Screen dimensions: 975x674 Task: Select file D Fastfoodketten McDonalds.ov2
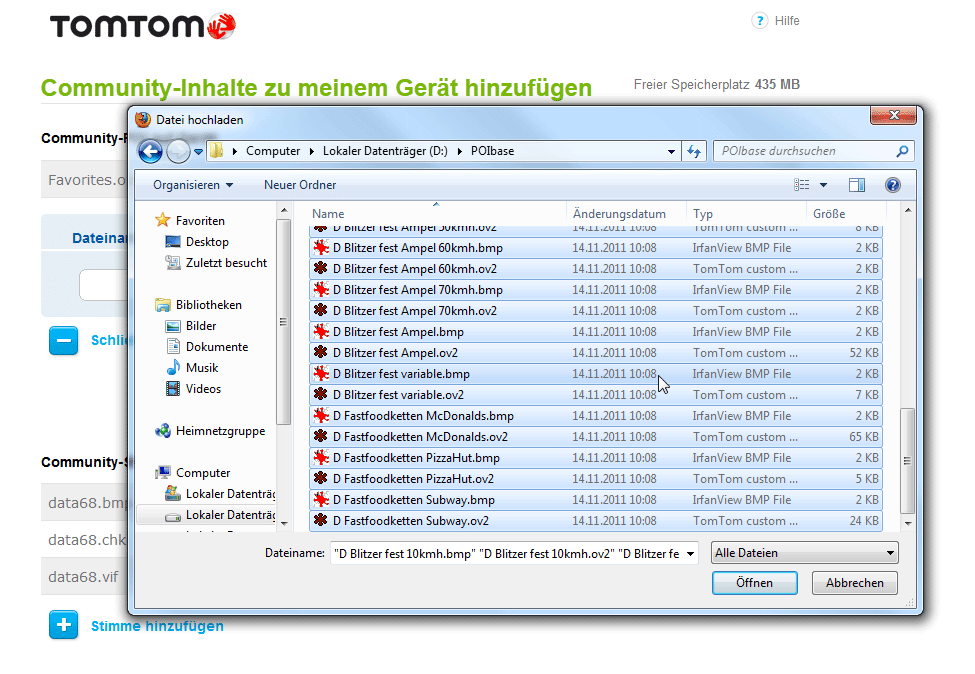[420, 437]
